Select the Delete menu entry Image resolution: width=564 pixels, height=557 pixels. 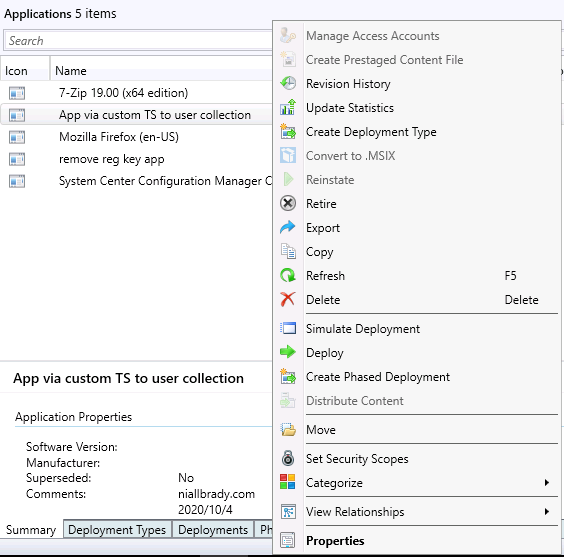click(416, 300)
